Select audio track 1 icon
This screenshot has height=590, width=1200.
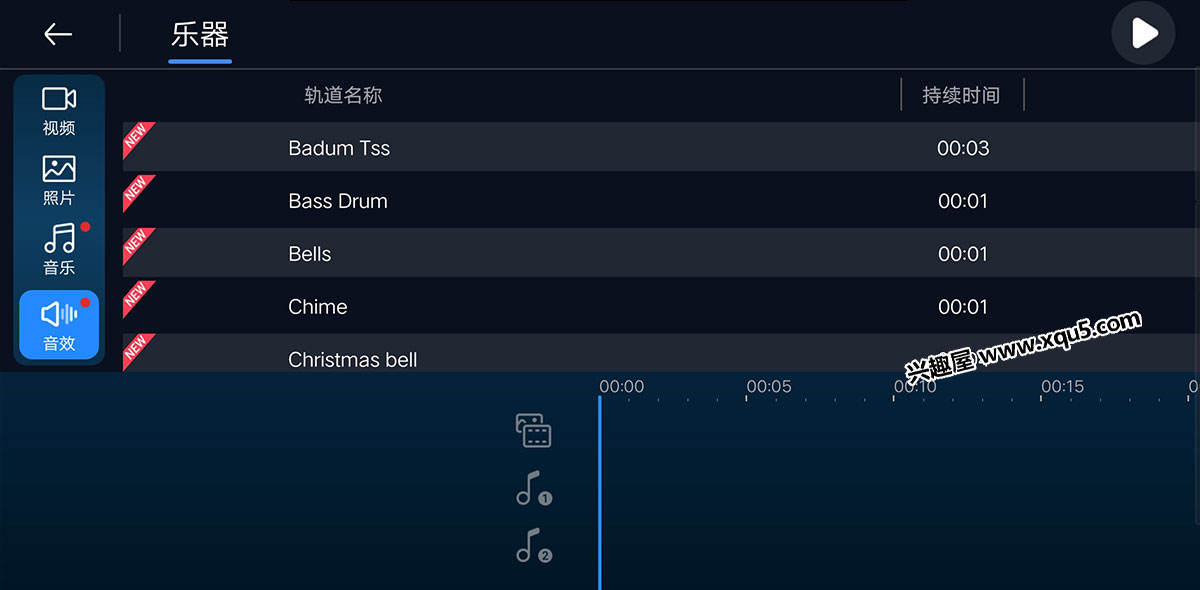[x=533, y=488]
